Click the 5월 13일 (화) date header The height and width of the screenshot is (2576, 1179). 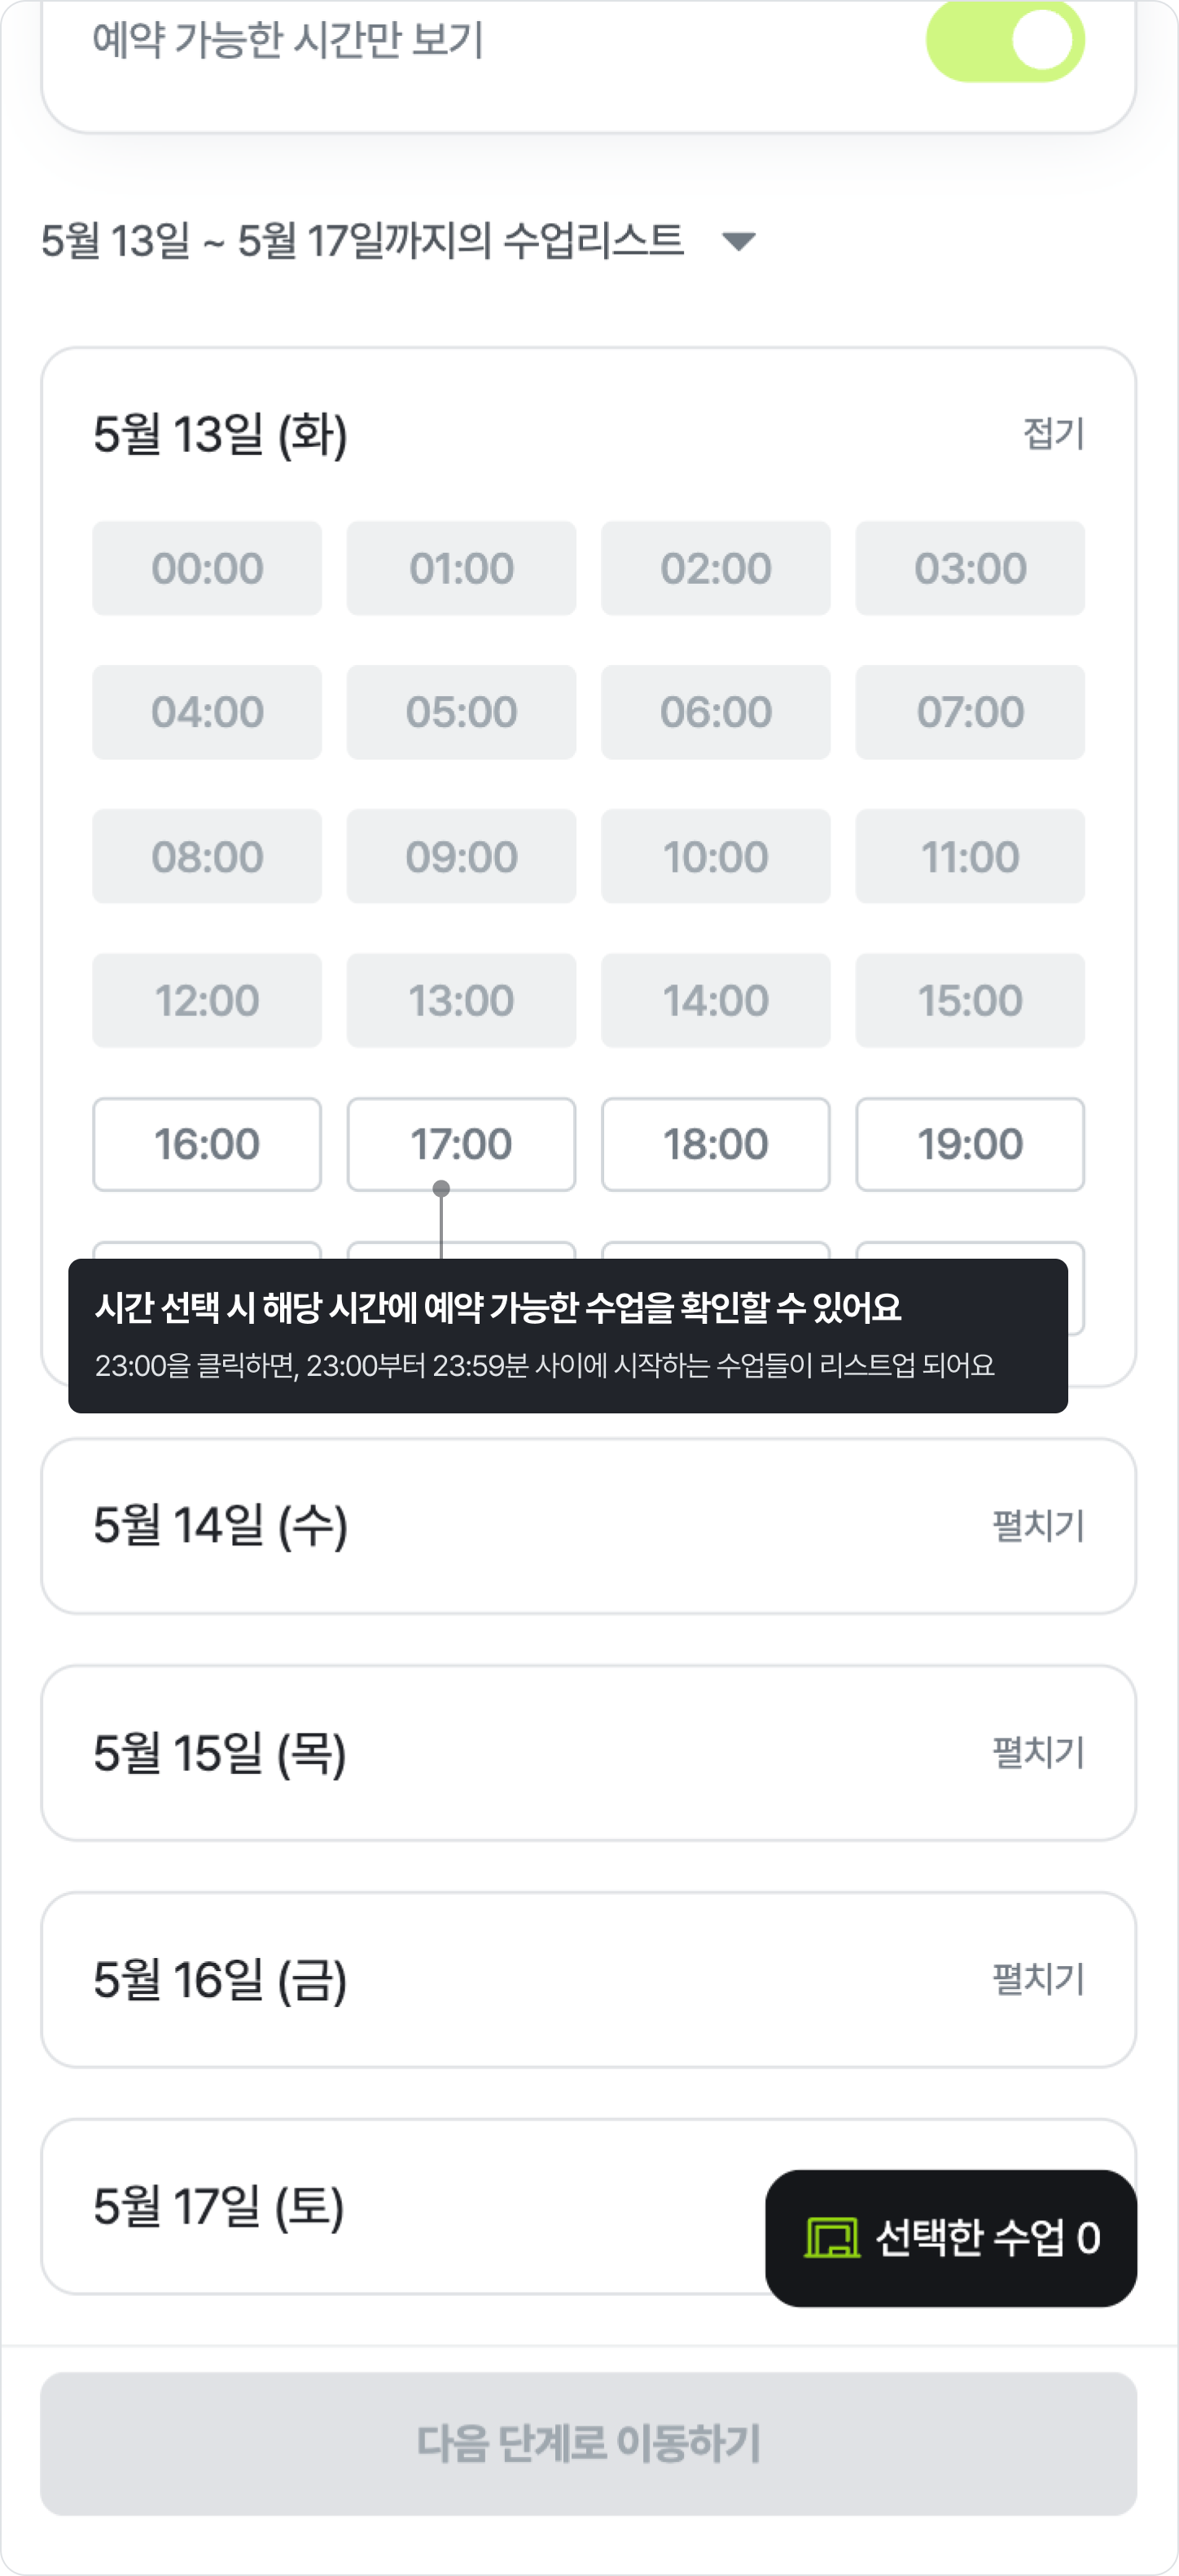tap(220, 434)
